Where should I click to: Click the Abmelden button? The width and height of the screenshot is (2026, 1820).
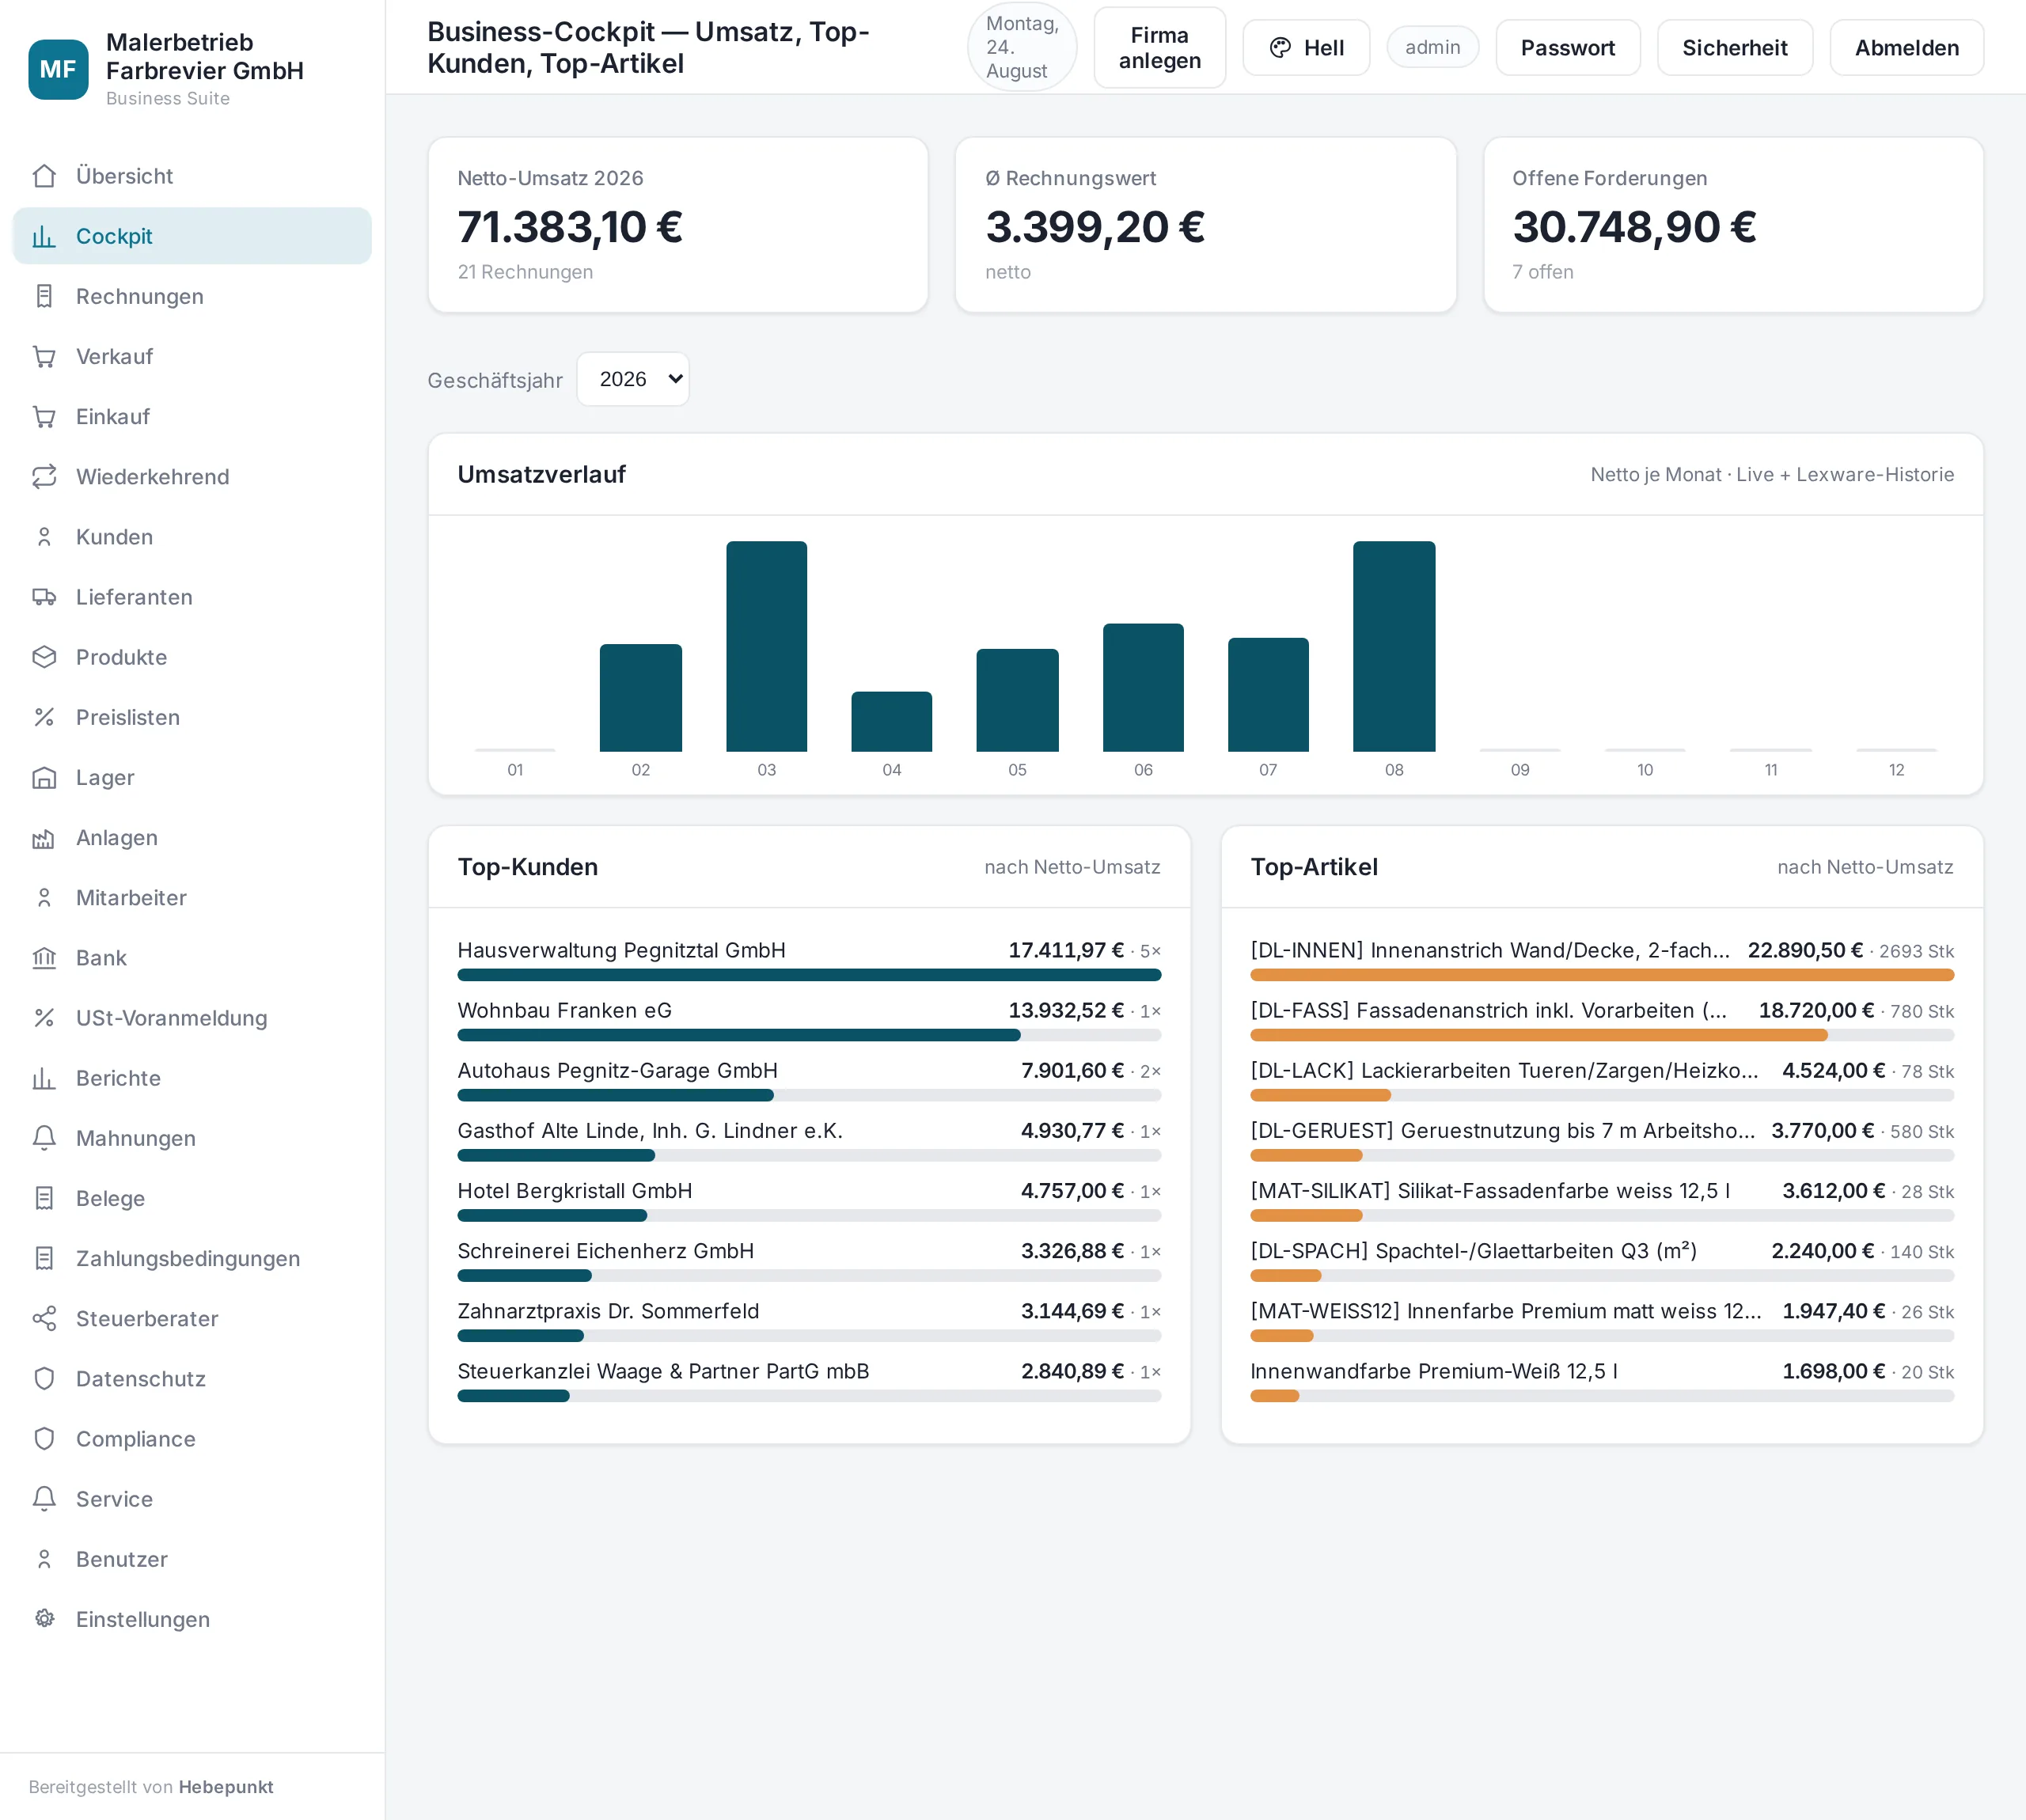pos(1906,48)
